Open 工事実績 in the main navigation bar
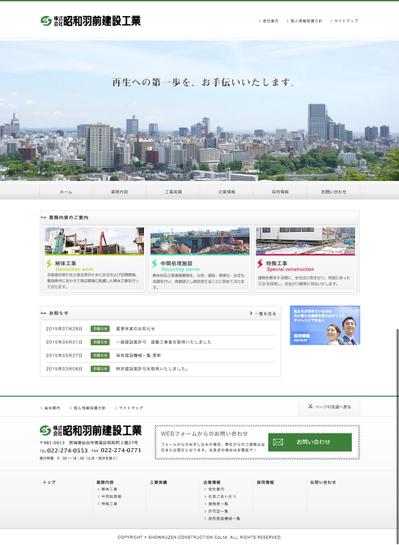399x545 pixels. pyautogui.click(x=173, y=192)
